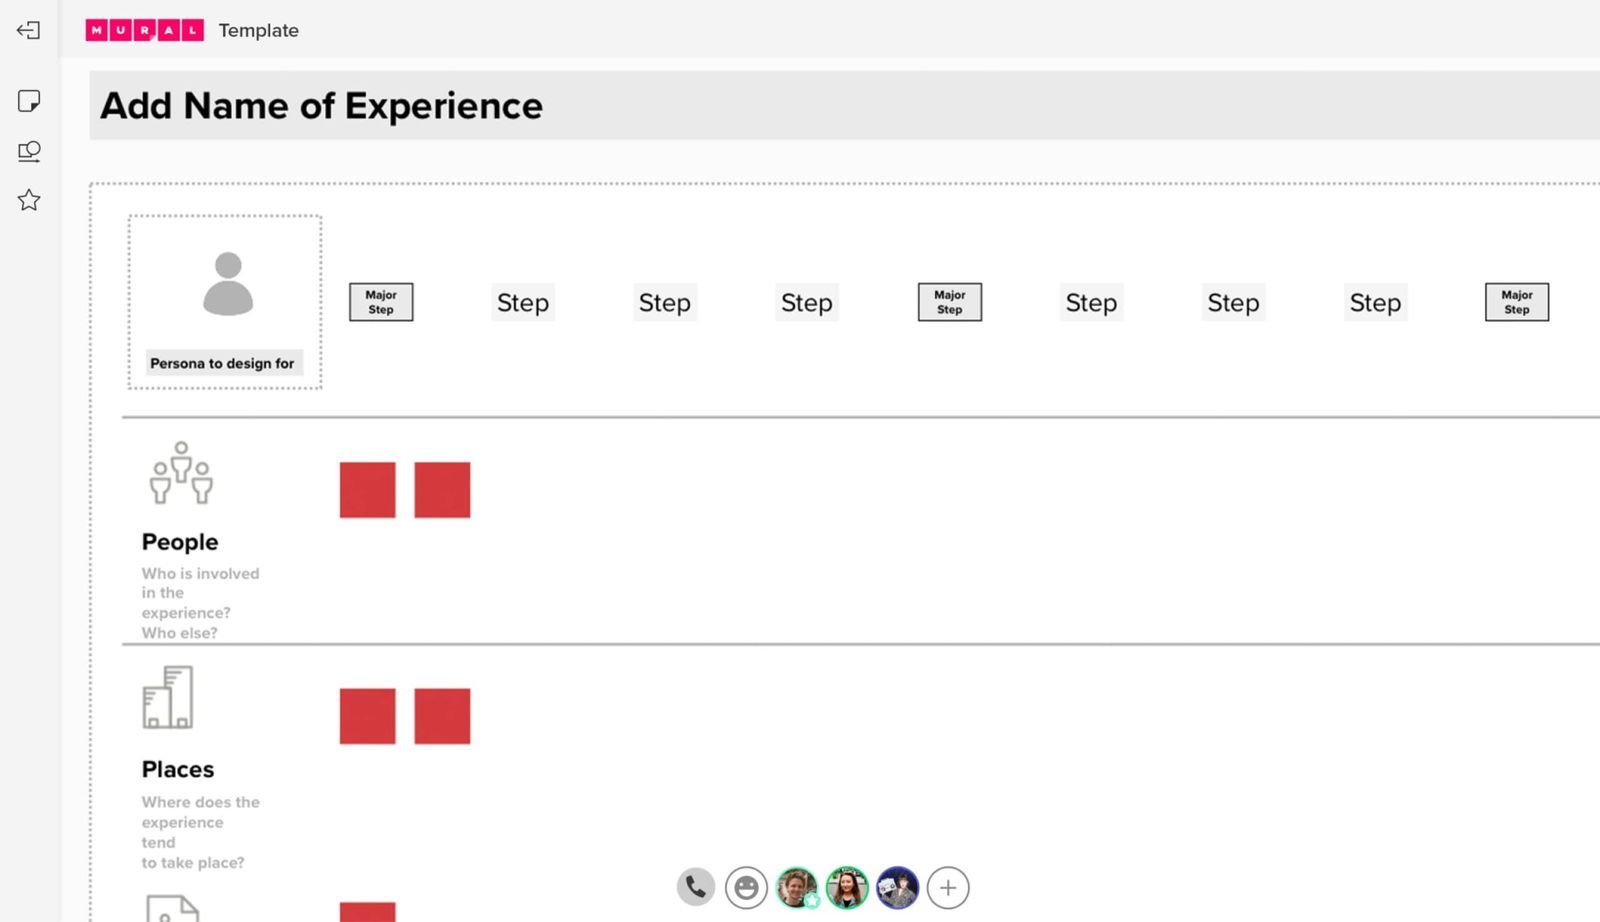Select the Persona to design for label
The width and height of the screenshot is (1600, 922).
[222, 363]
